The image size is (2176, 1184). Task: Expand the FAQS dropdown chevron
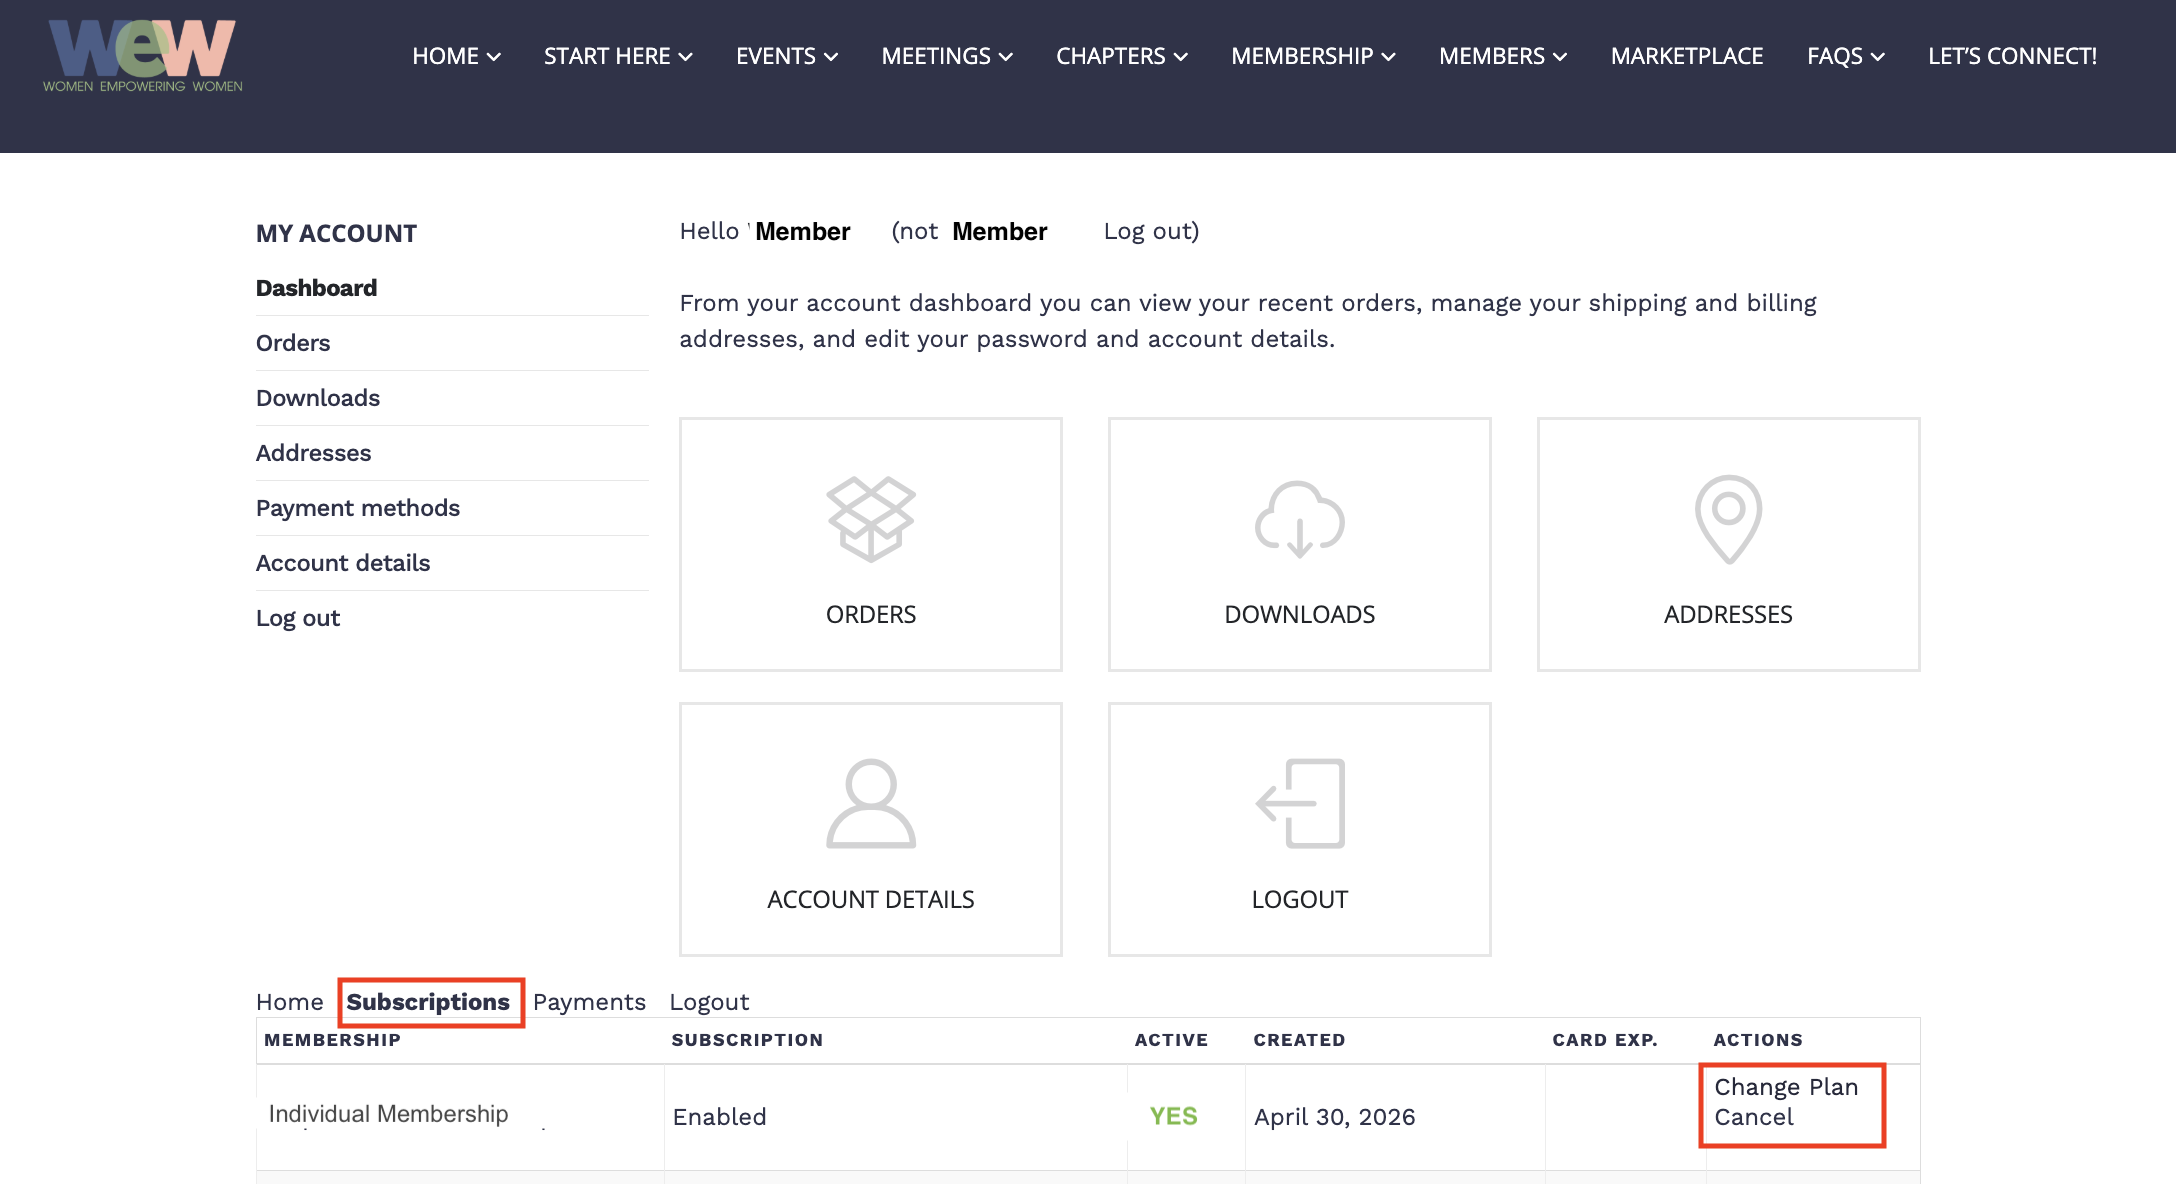tap(1878, 57)
